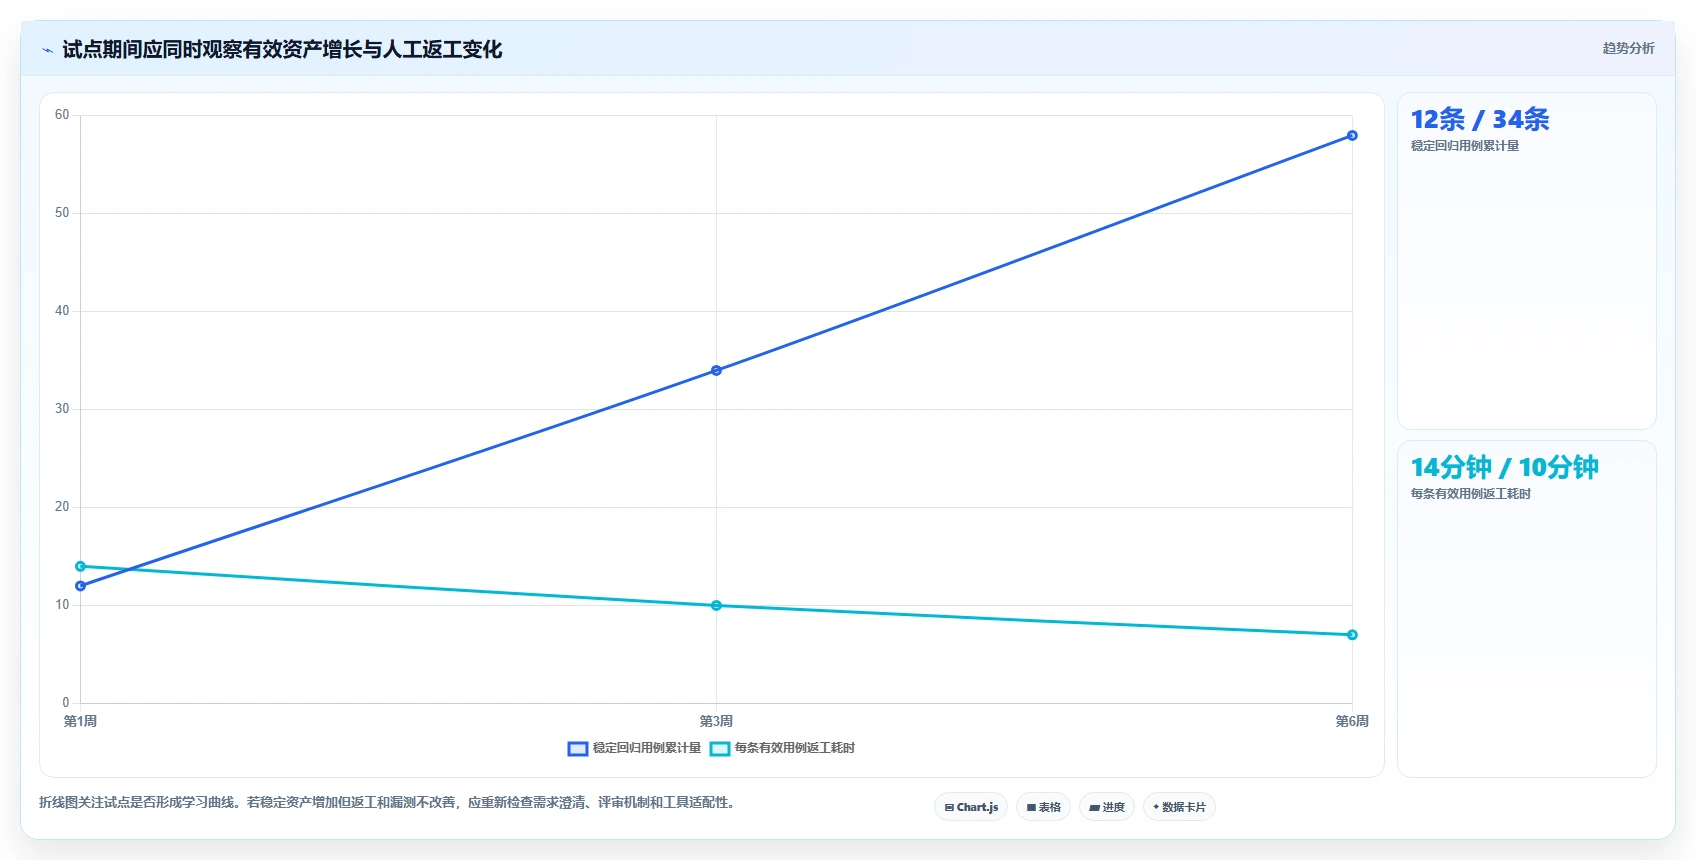This screenshot has height=860, width=1696.
Task: Select the blue data point at 第6周
Action: (x=1352, y=135)
